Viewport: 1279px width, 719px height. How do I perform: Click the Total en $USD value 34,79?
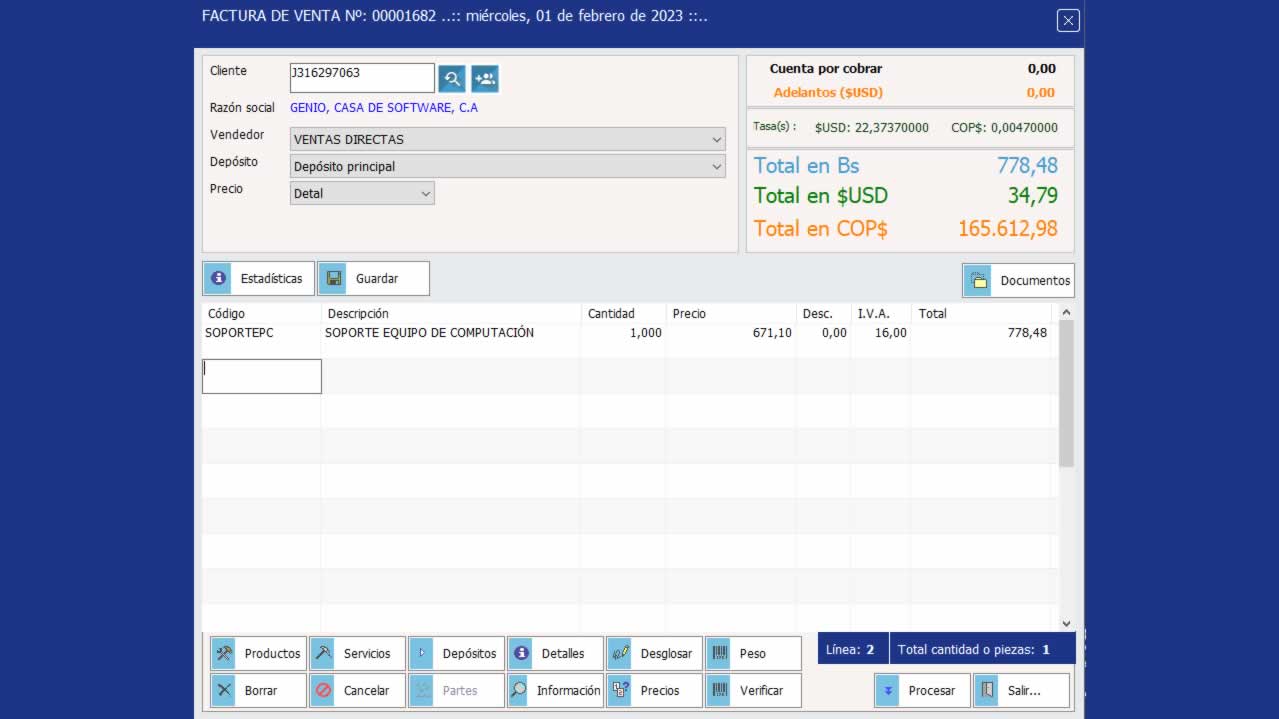1033,195
